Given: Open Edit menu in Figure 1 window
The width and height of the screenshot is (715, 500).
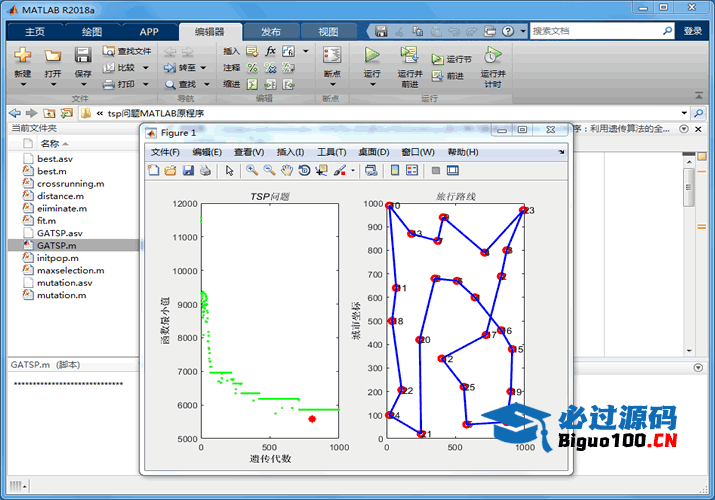Looking at the screenshot, I should coord(207,152).
